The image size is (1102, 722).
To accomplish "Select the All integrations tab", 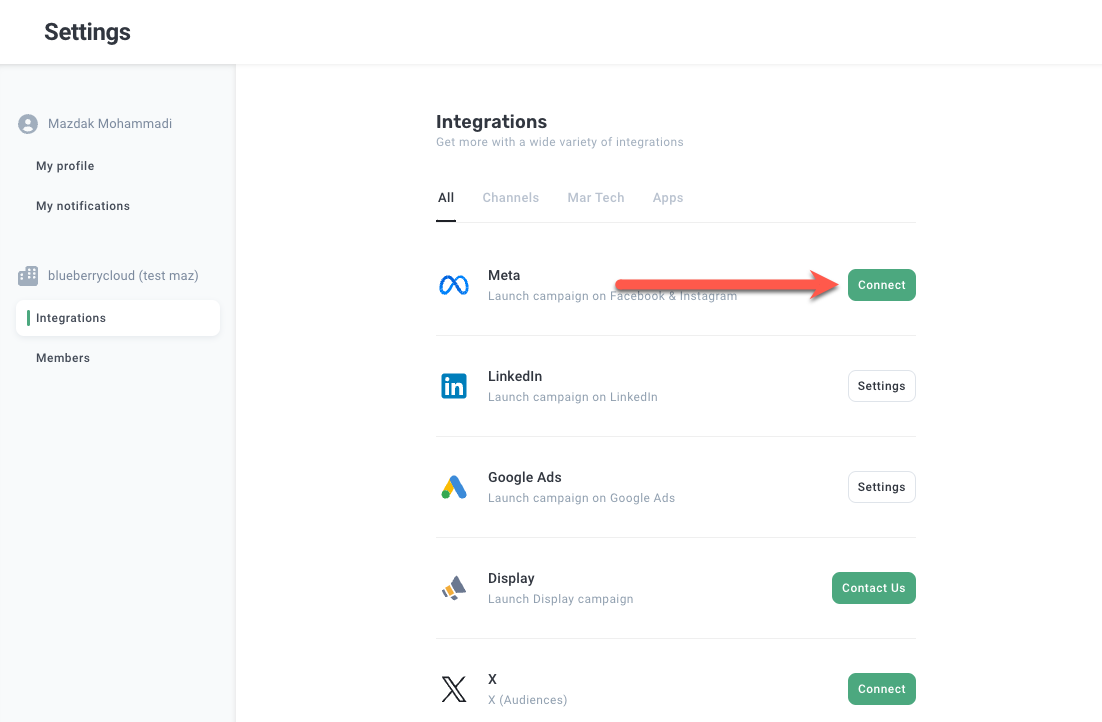I will pyautogui.click(x=446, y=198).
